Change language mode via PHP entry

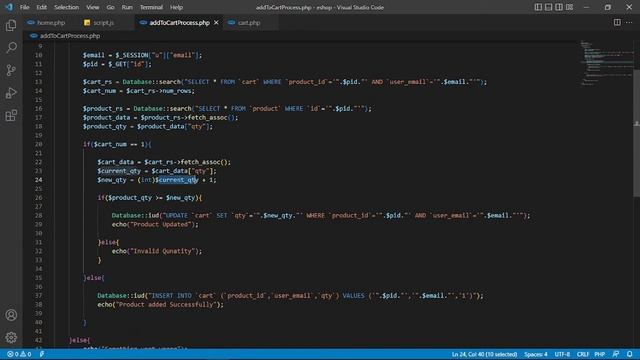tap(600, 354)
